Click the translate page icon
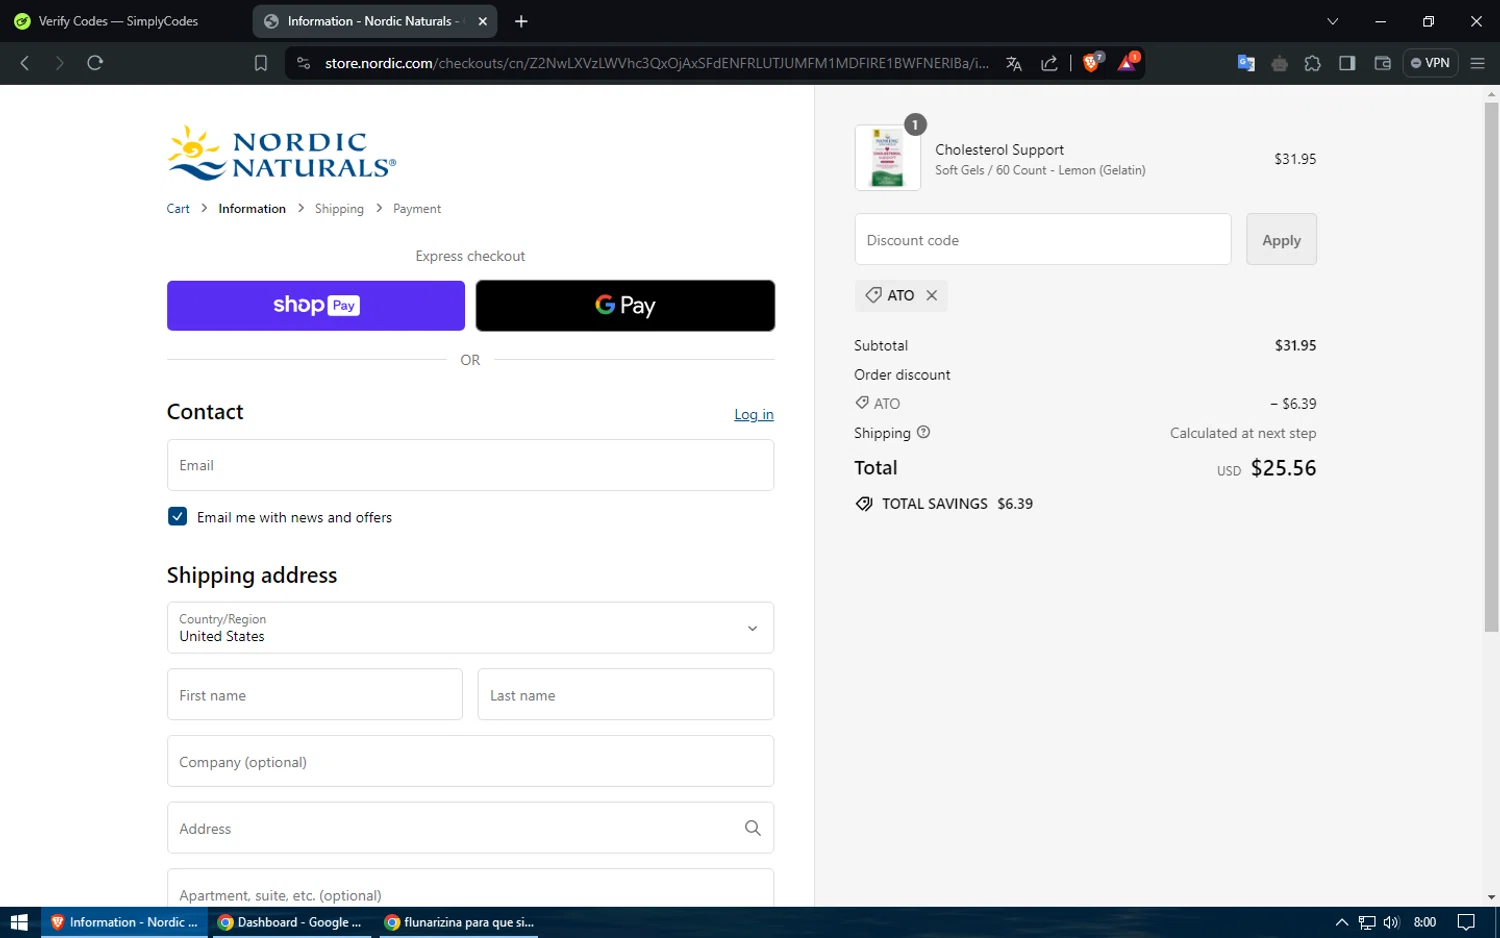Viewport: 1500px width, 938px height. [1014, 63]
